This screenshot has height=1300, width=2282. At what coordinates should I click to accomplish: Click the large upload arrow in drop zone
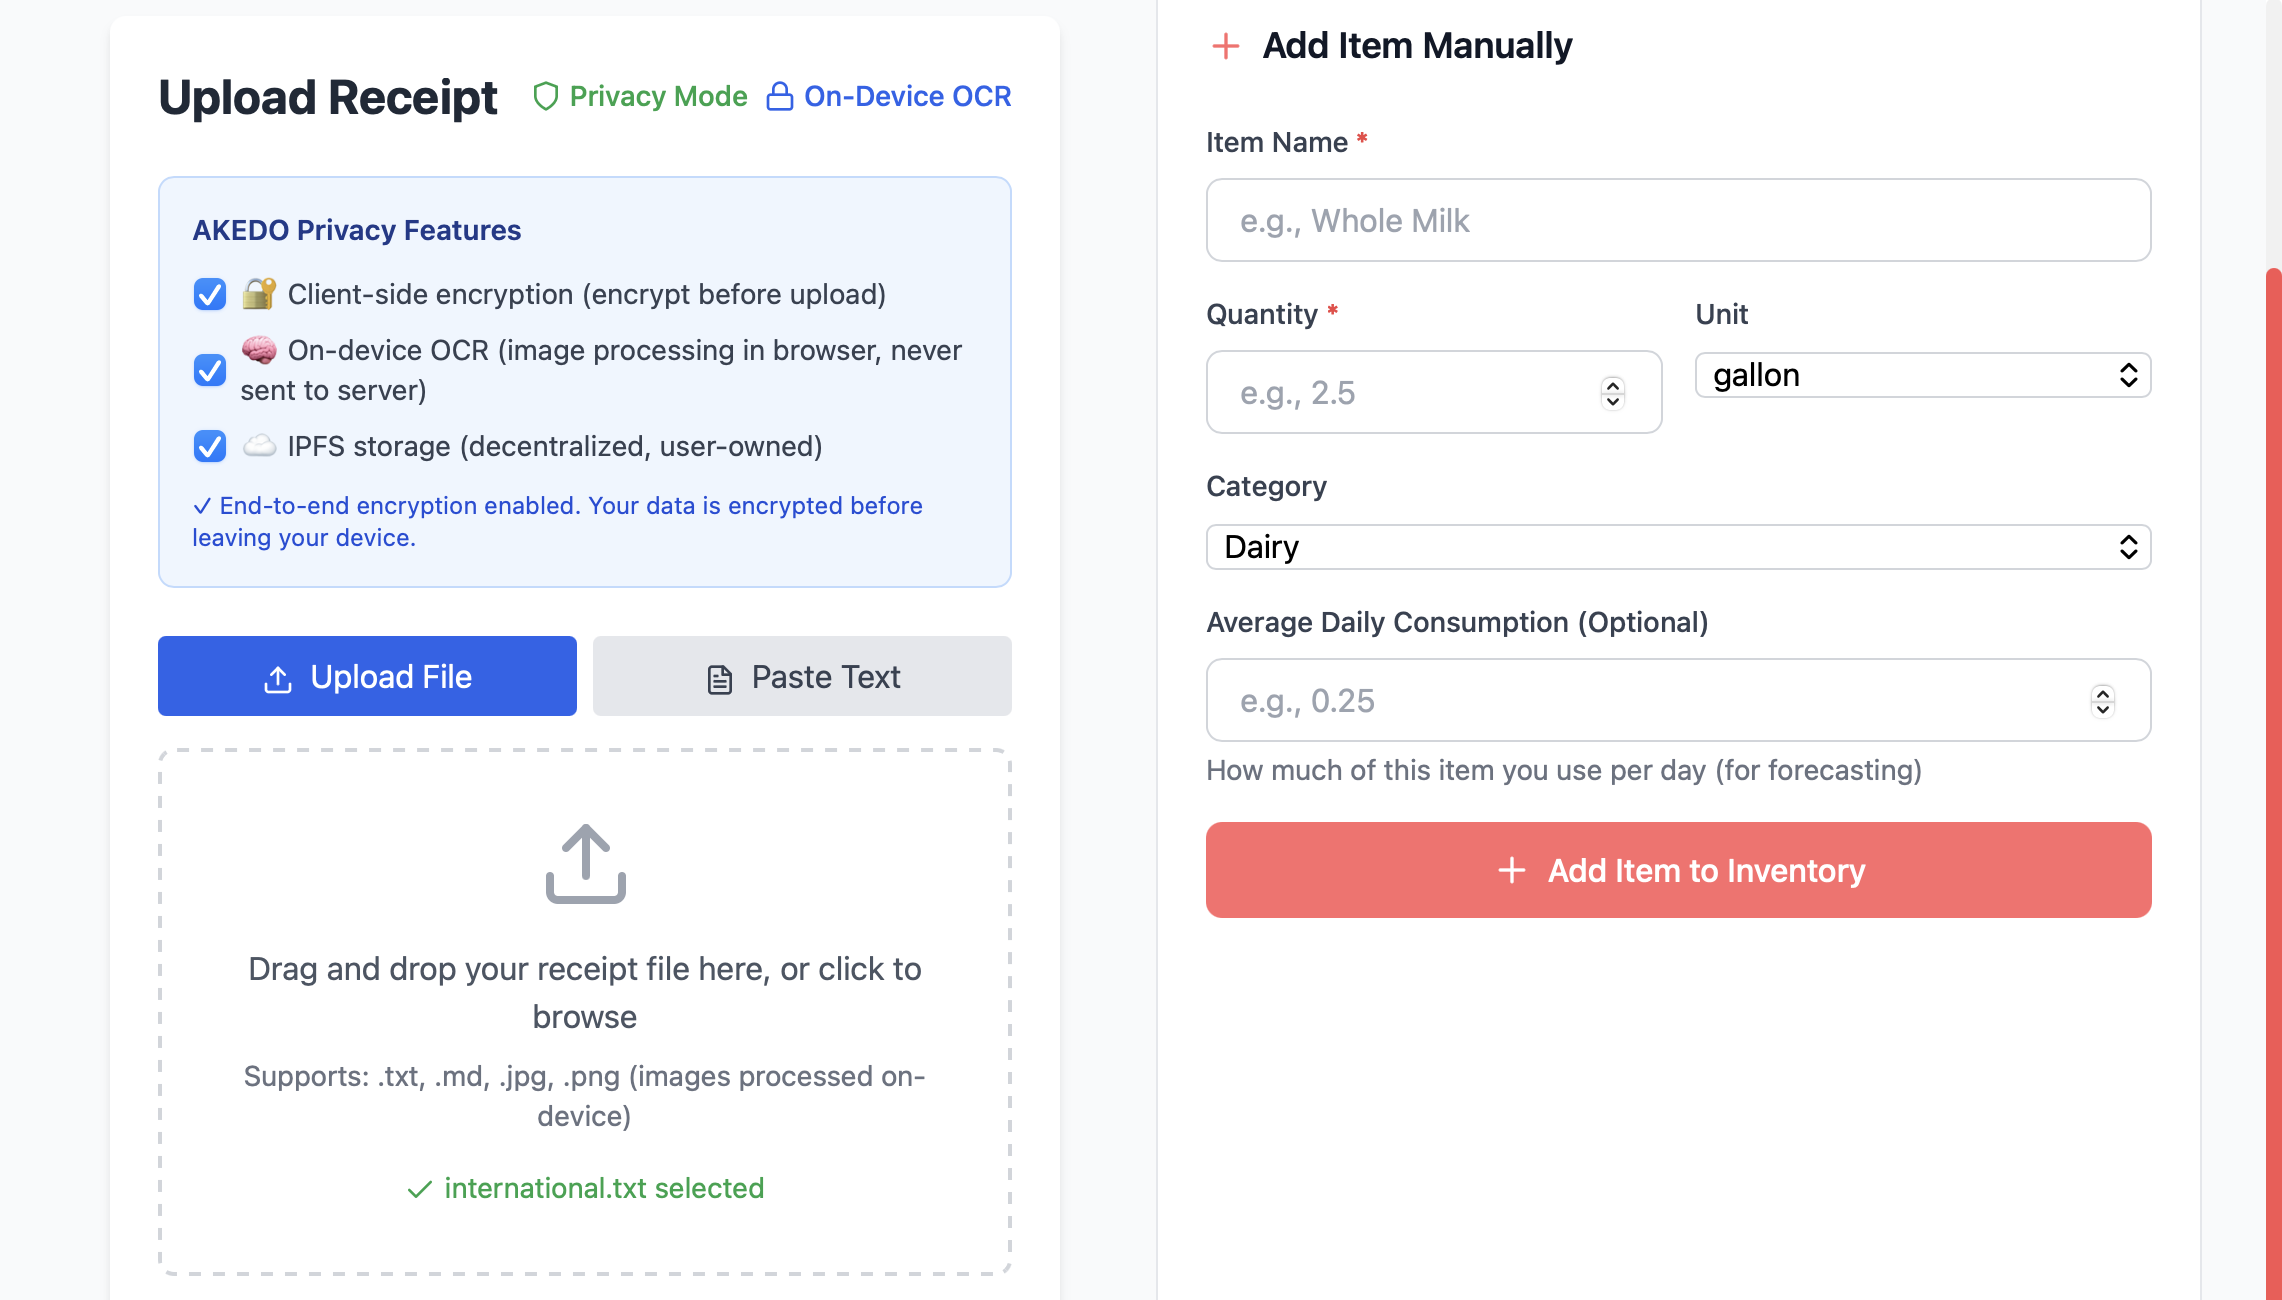585,863
